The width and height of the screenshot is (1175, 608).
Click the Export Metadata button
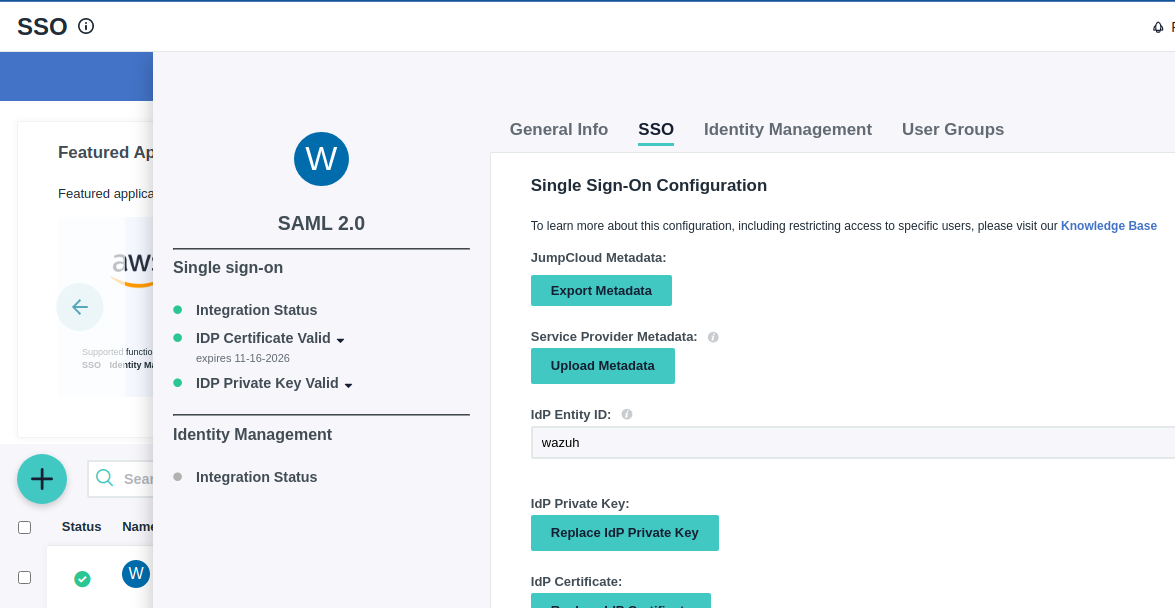pos(601,290)
